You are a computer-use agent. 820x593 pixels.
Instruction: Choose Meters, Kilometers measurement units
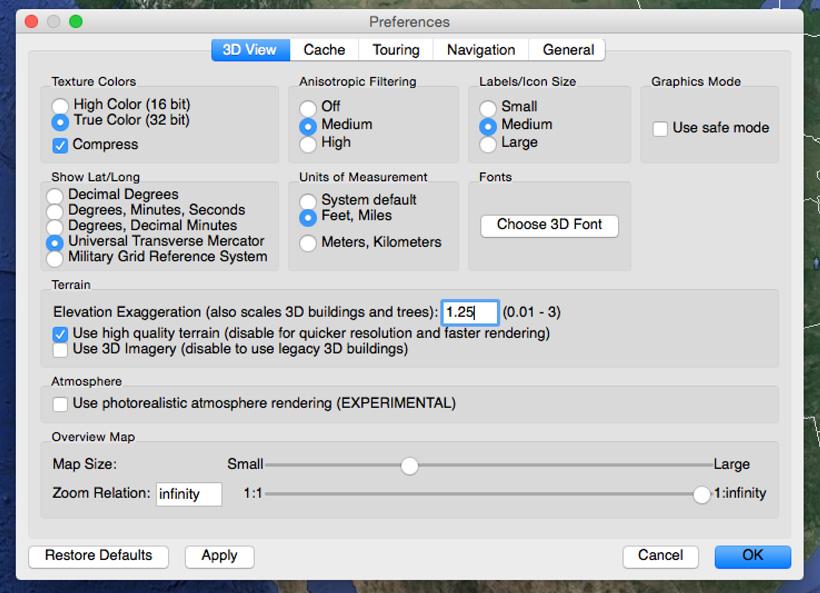pyautogui.click(x=308, y=242)
